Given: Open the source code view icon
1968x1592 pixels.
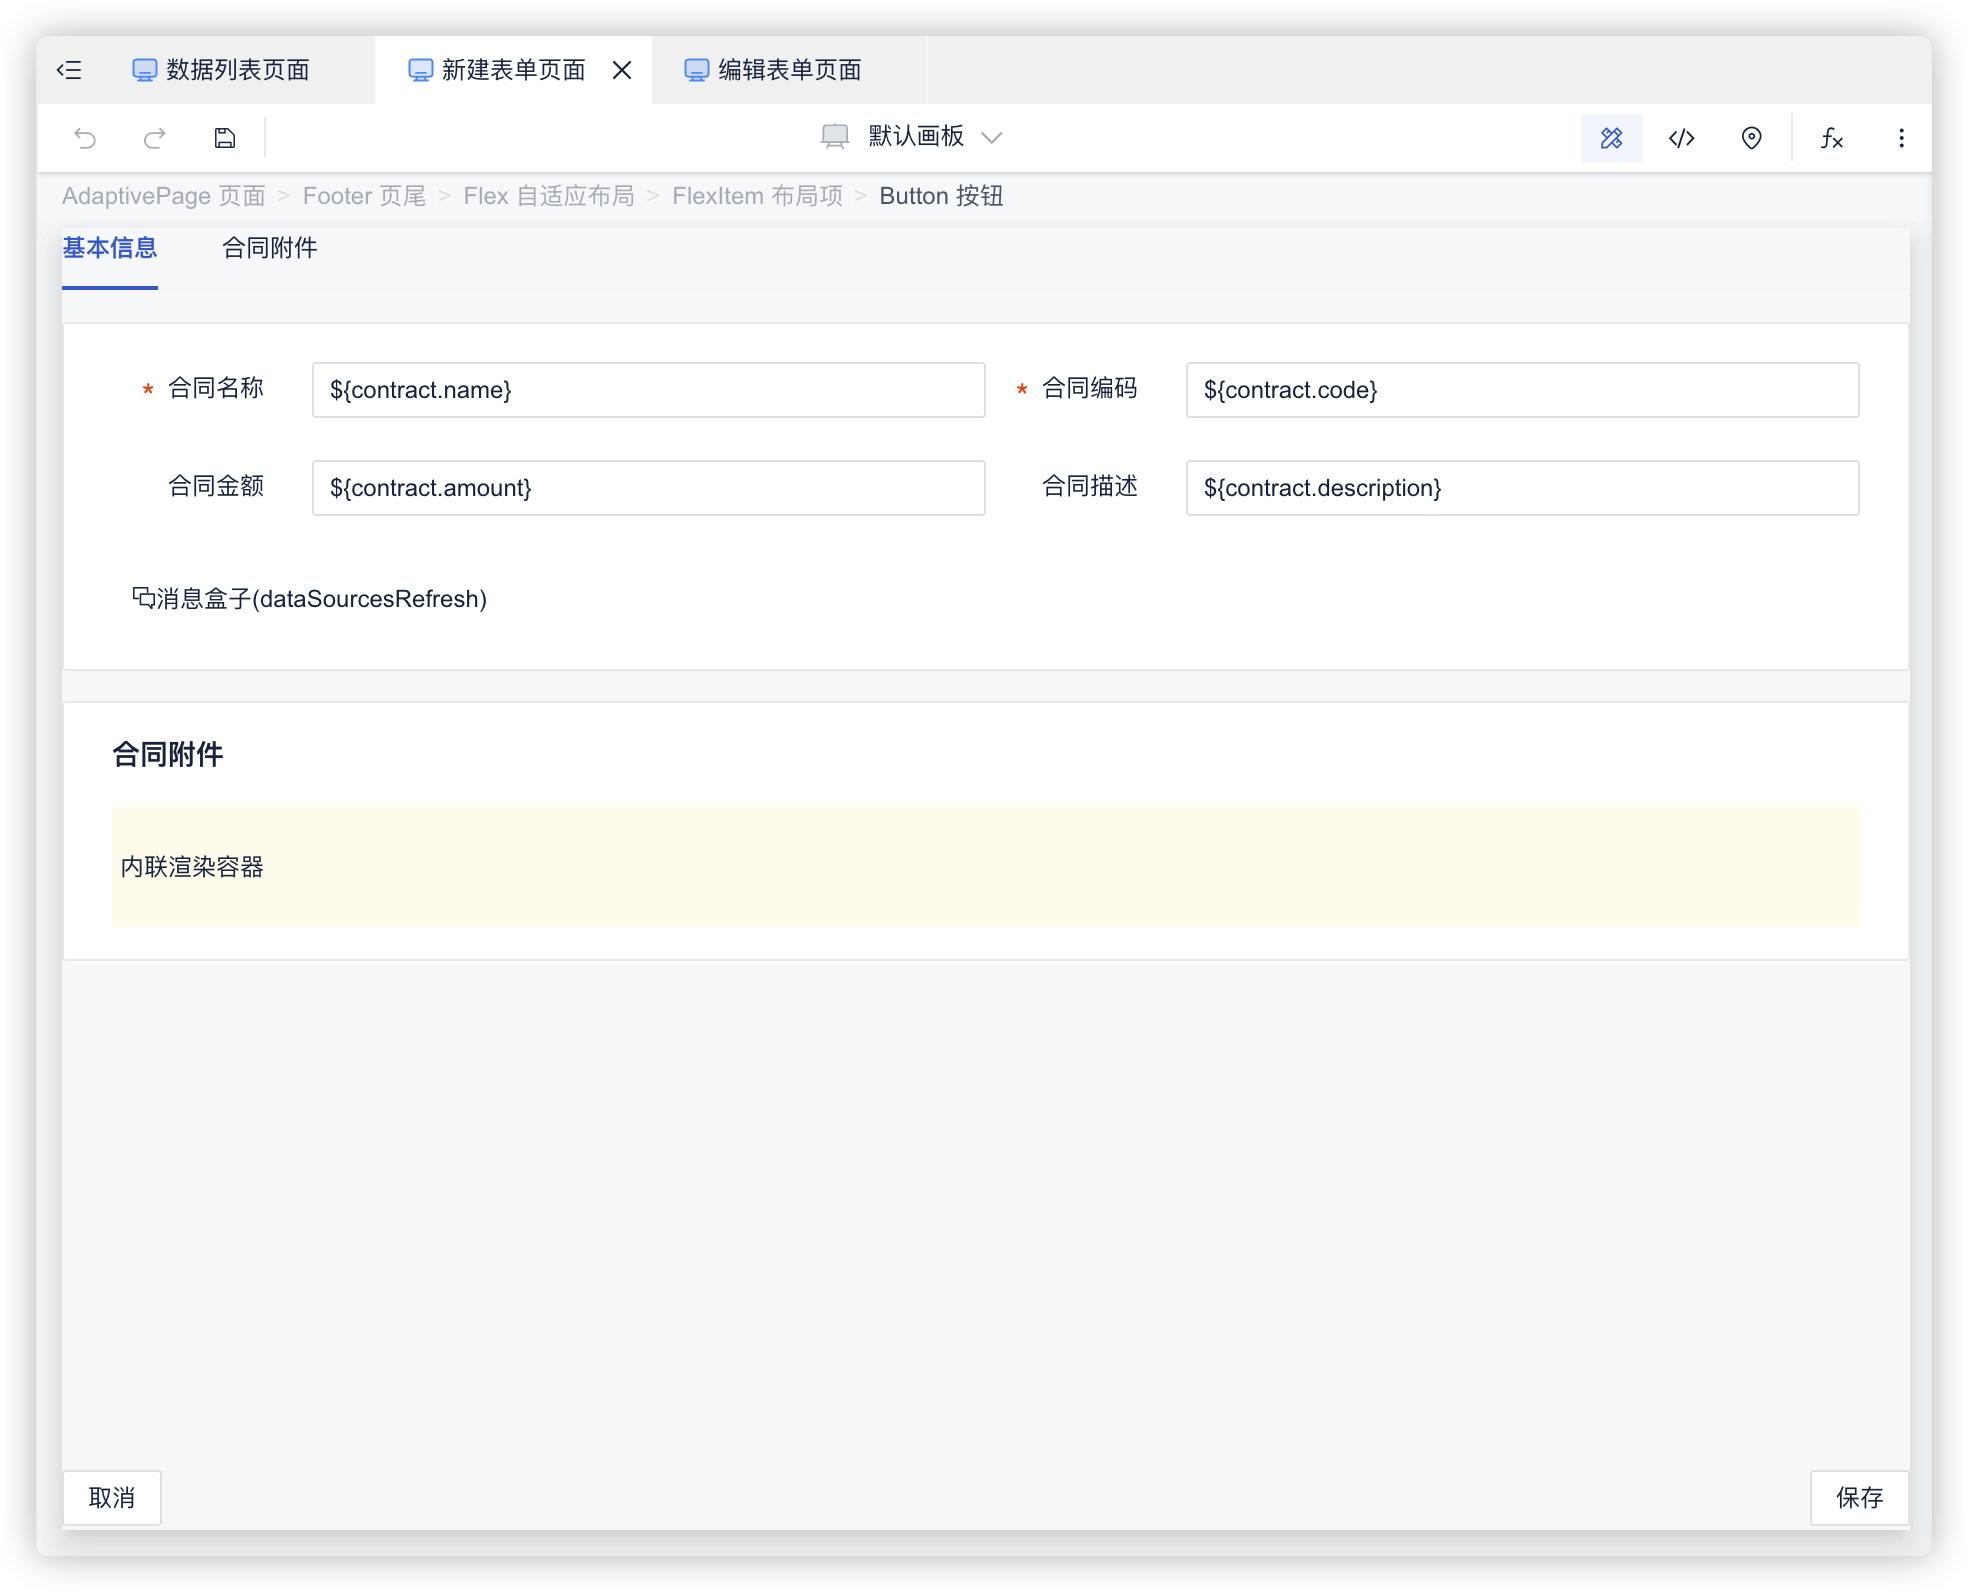Looking at the screenshot, I should (1682, 138).
